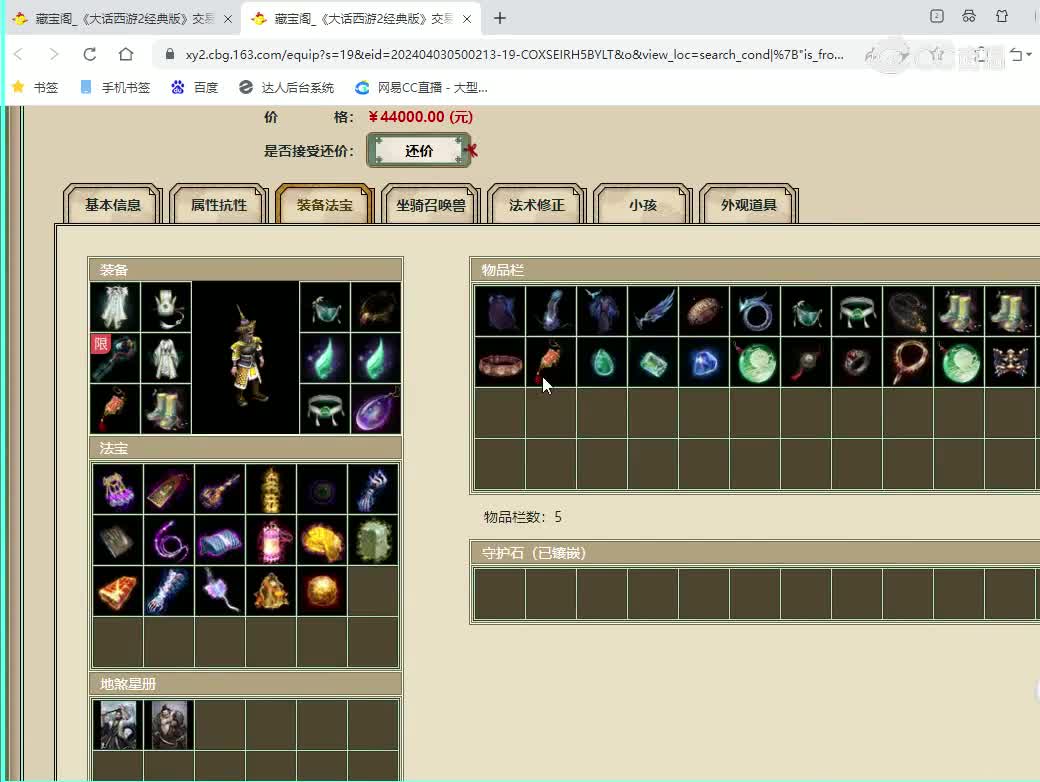Select the golden pagoda treasure in 法宝
Screen dimensions: 1040x782
[x=271, y=489]
